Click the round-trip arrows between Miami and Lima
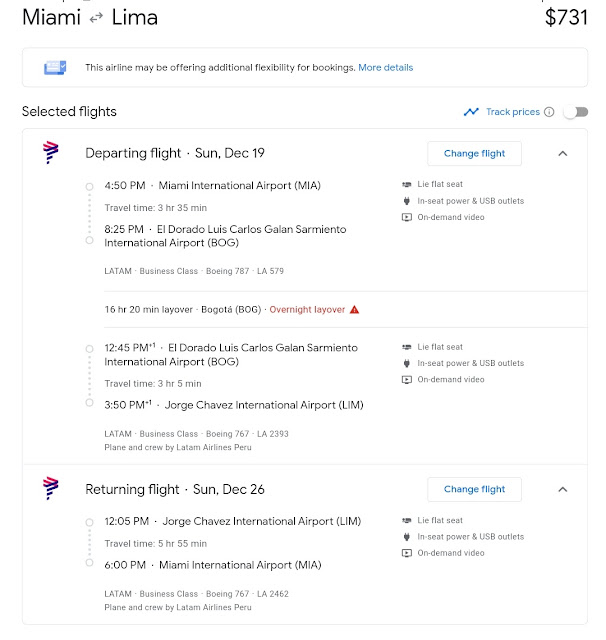The image size is (606, 640). click(x=96, y=18)
